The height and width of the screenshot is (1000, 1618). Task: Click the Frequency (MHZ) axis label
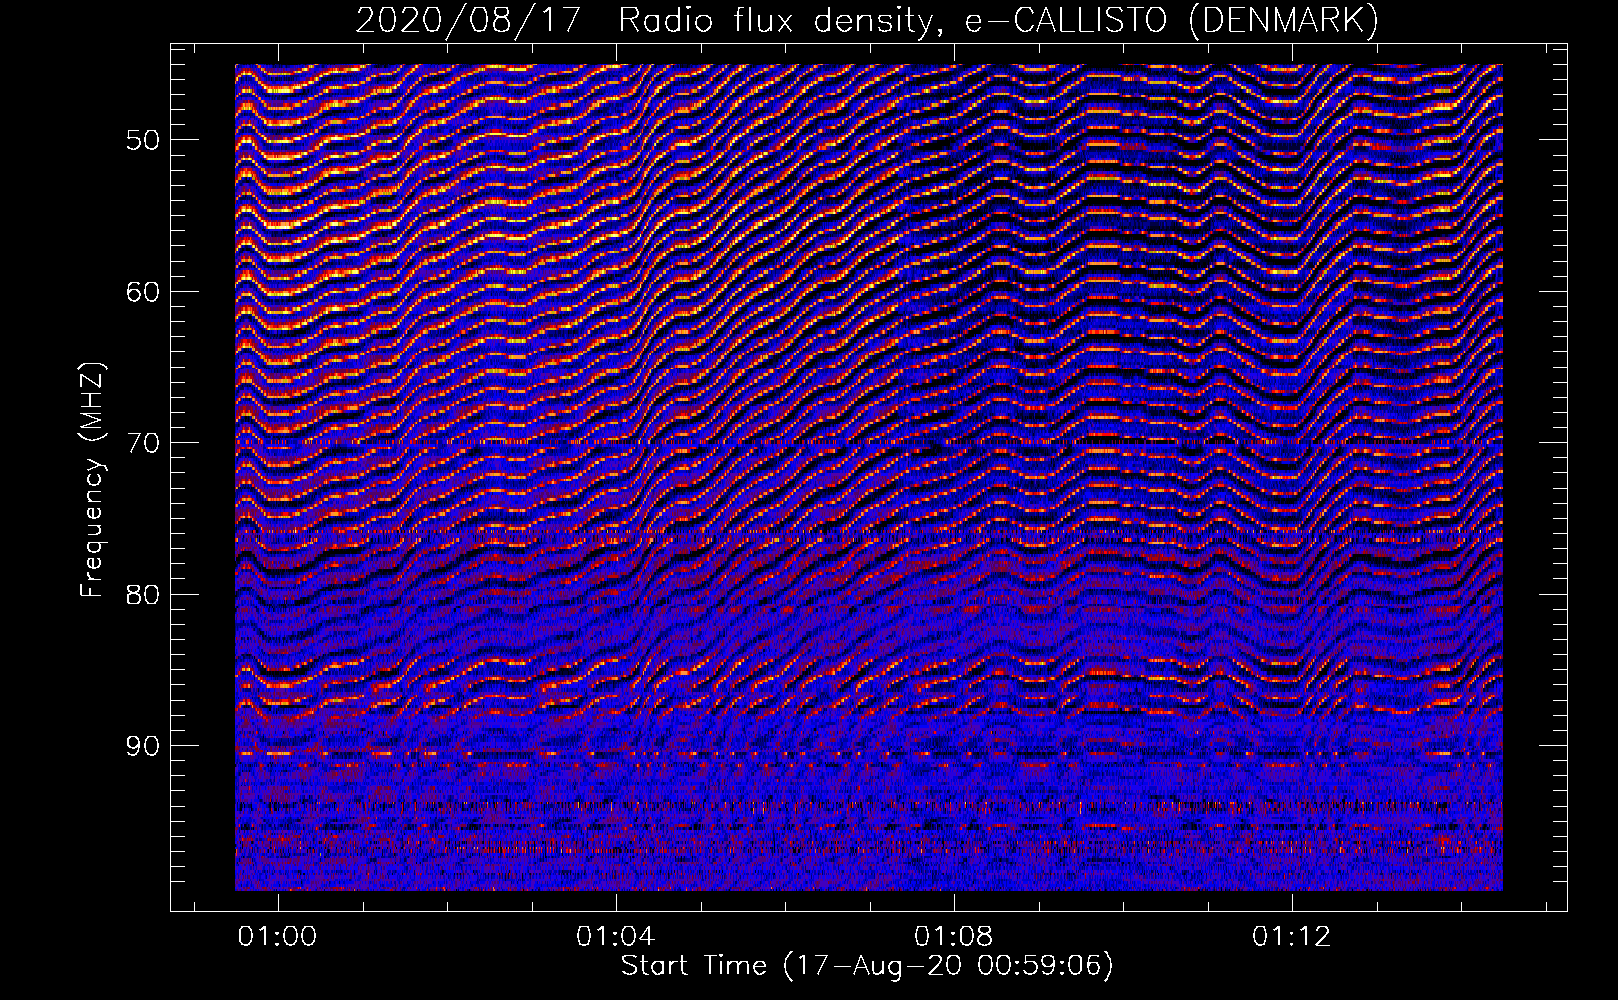click(x=92, y=480)
